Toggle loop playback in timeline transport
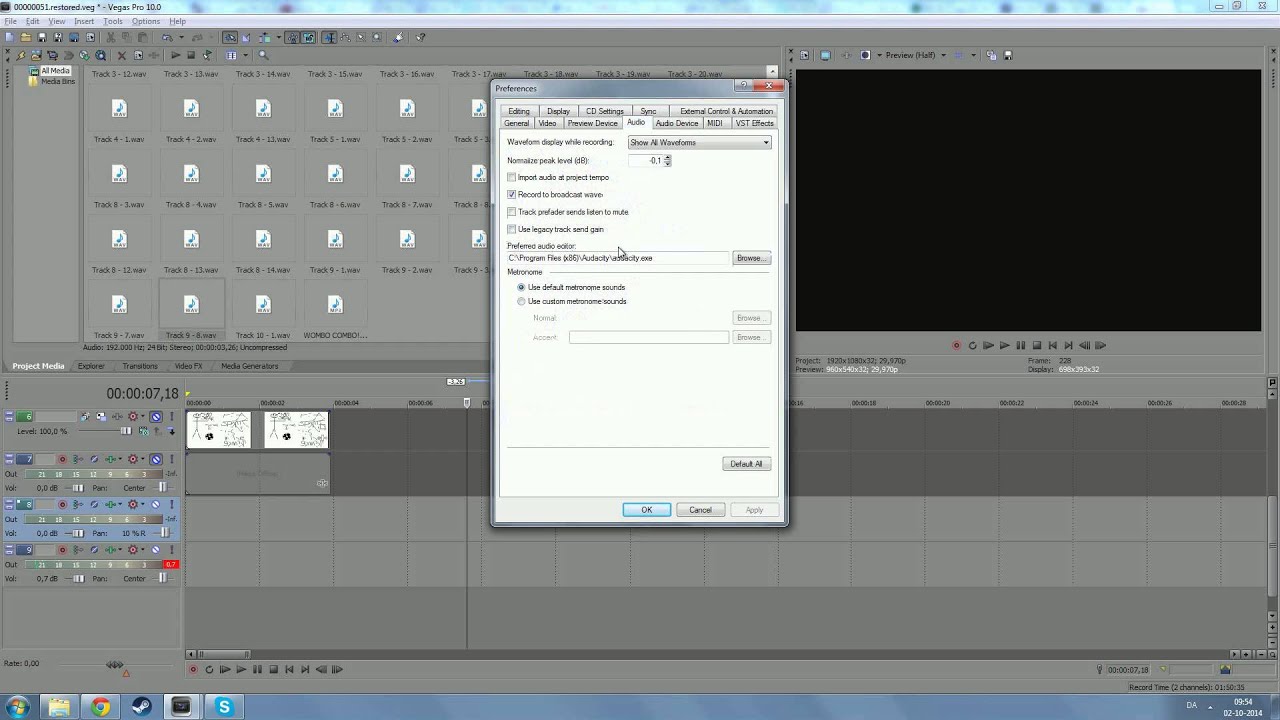This screenshot has height=720, width=1280. (x=209, y=670)
